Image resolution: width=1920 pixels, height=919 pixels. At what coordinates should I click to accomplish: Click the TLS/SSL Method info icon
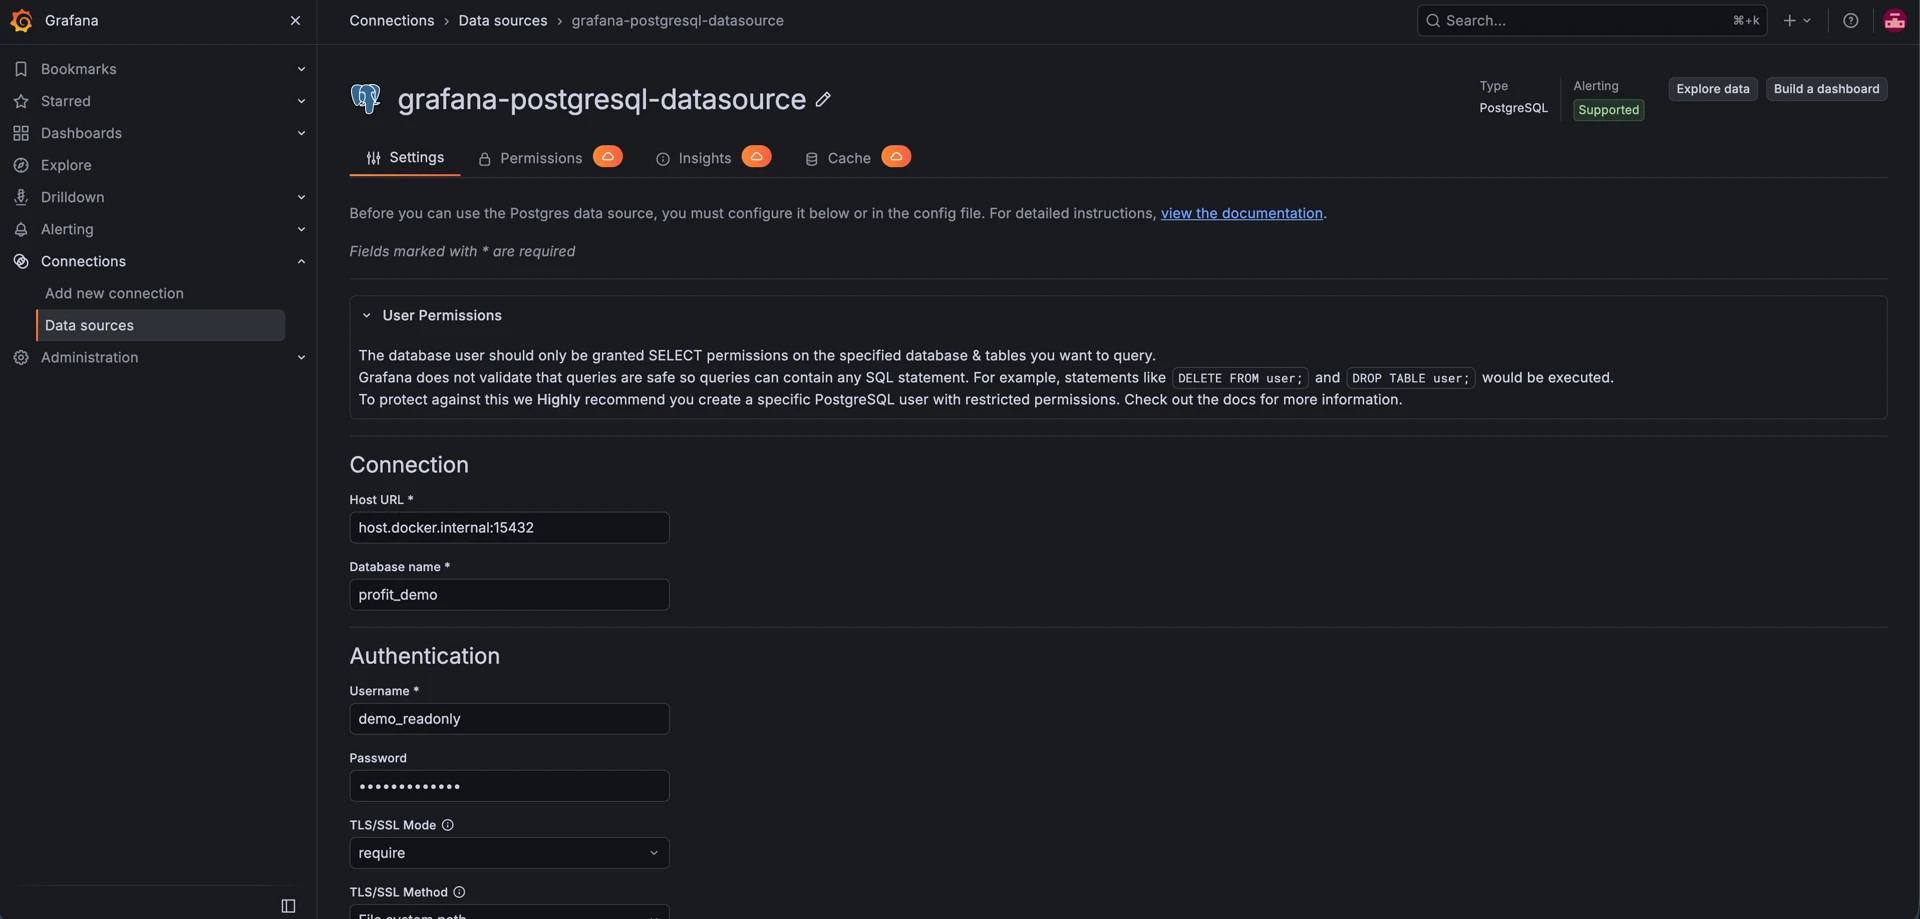click(459, 892)
